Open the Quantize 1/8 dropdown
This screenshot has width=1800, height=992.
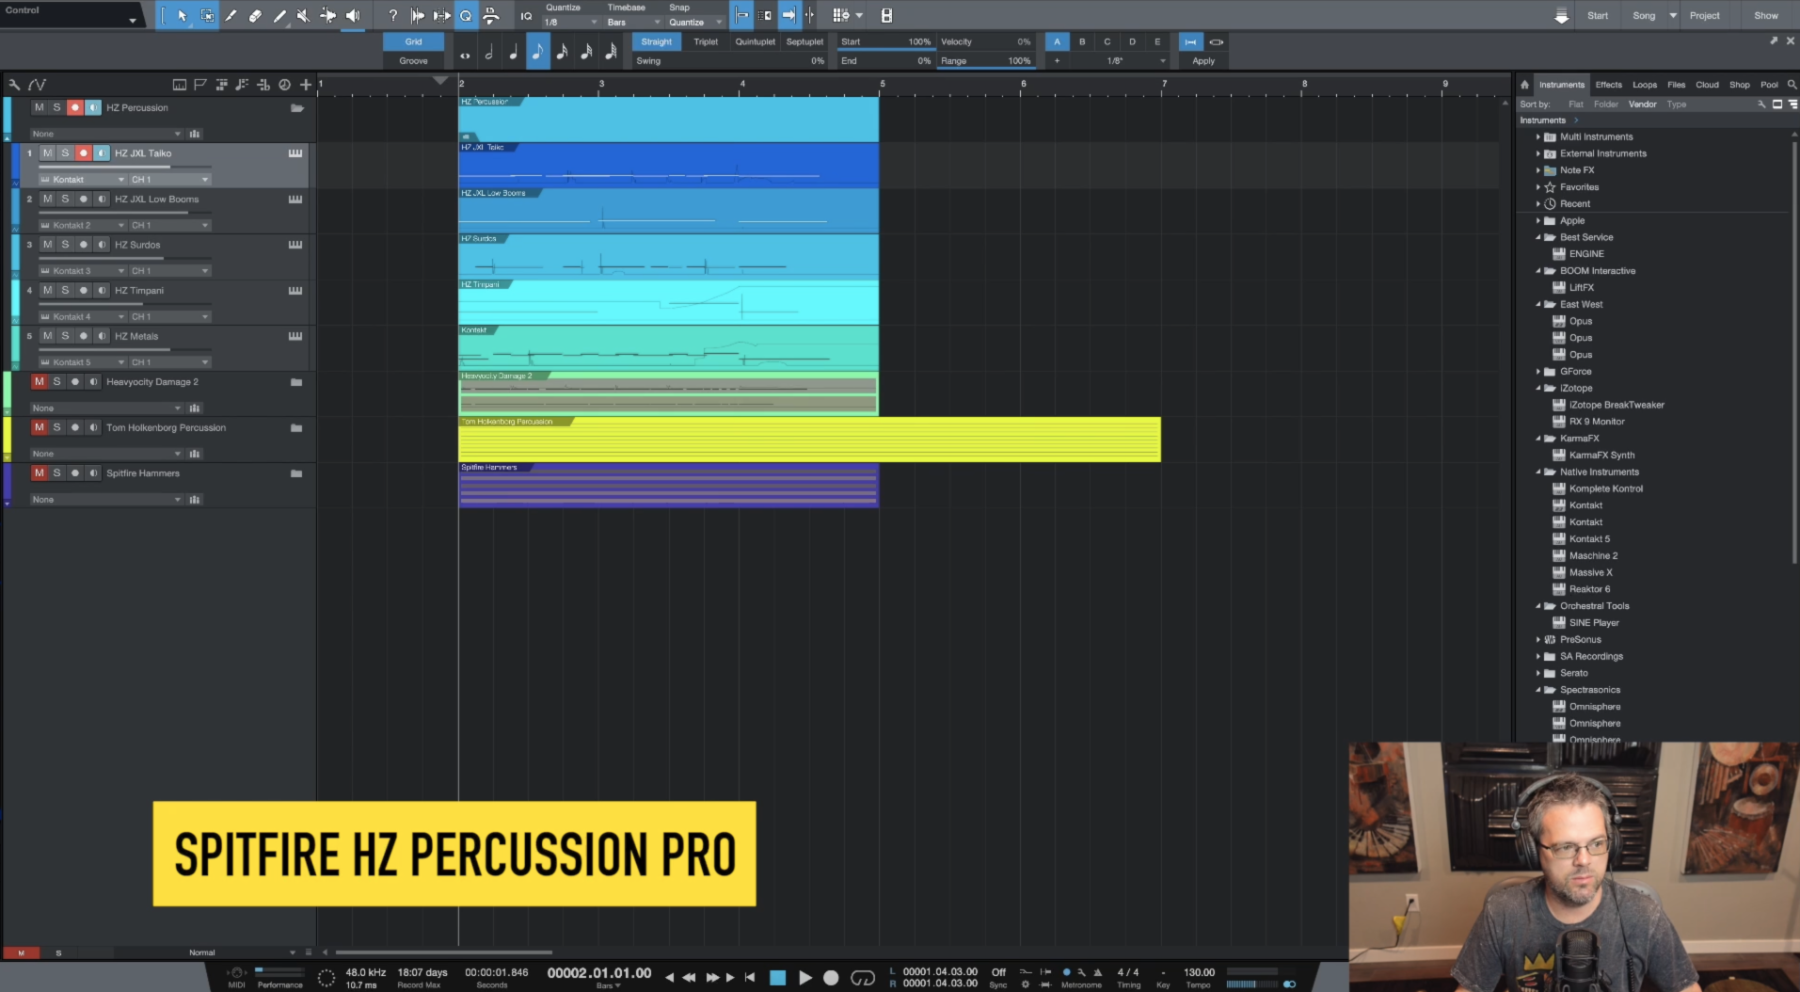[x=570, y=22]
